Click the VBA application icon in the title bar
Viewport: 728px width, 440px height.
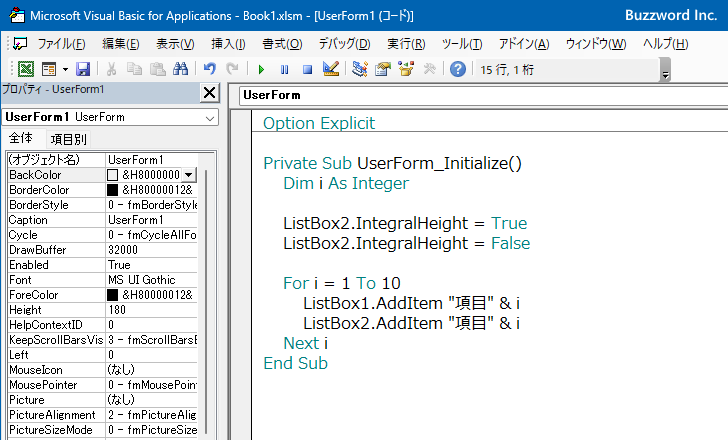coord(17,15)
